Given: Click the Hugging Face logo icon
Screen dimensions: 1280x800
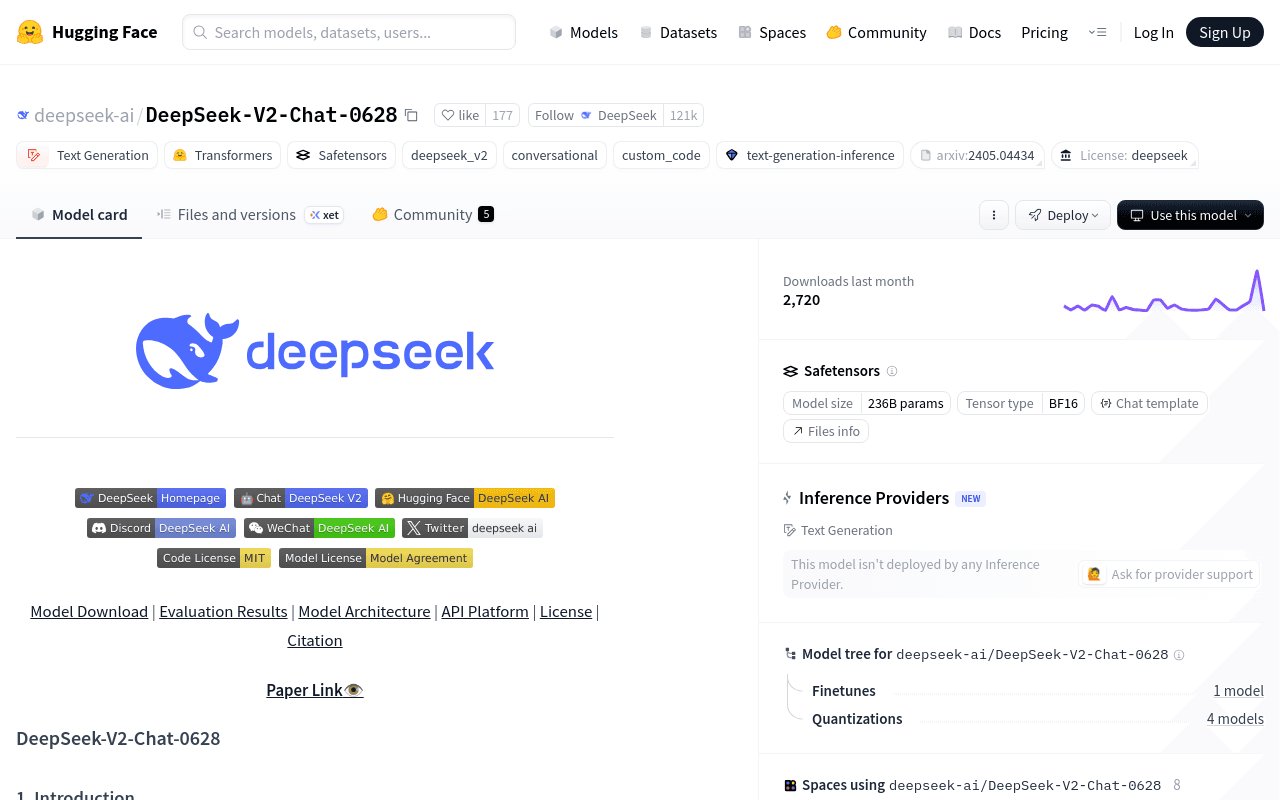Looking at the screenshot, I should pos(30,32).
